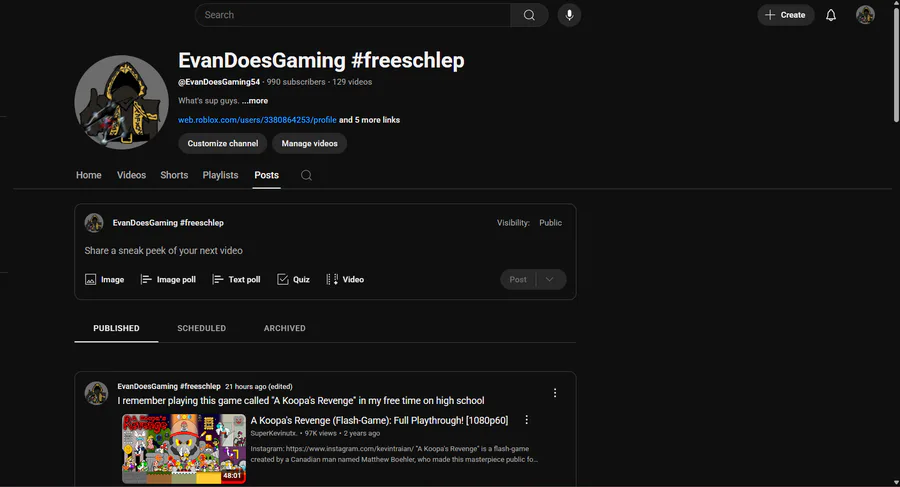
Task: Open the linked video's three-dot menu
Action: (526, 420)
